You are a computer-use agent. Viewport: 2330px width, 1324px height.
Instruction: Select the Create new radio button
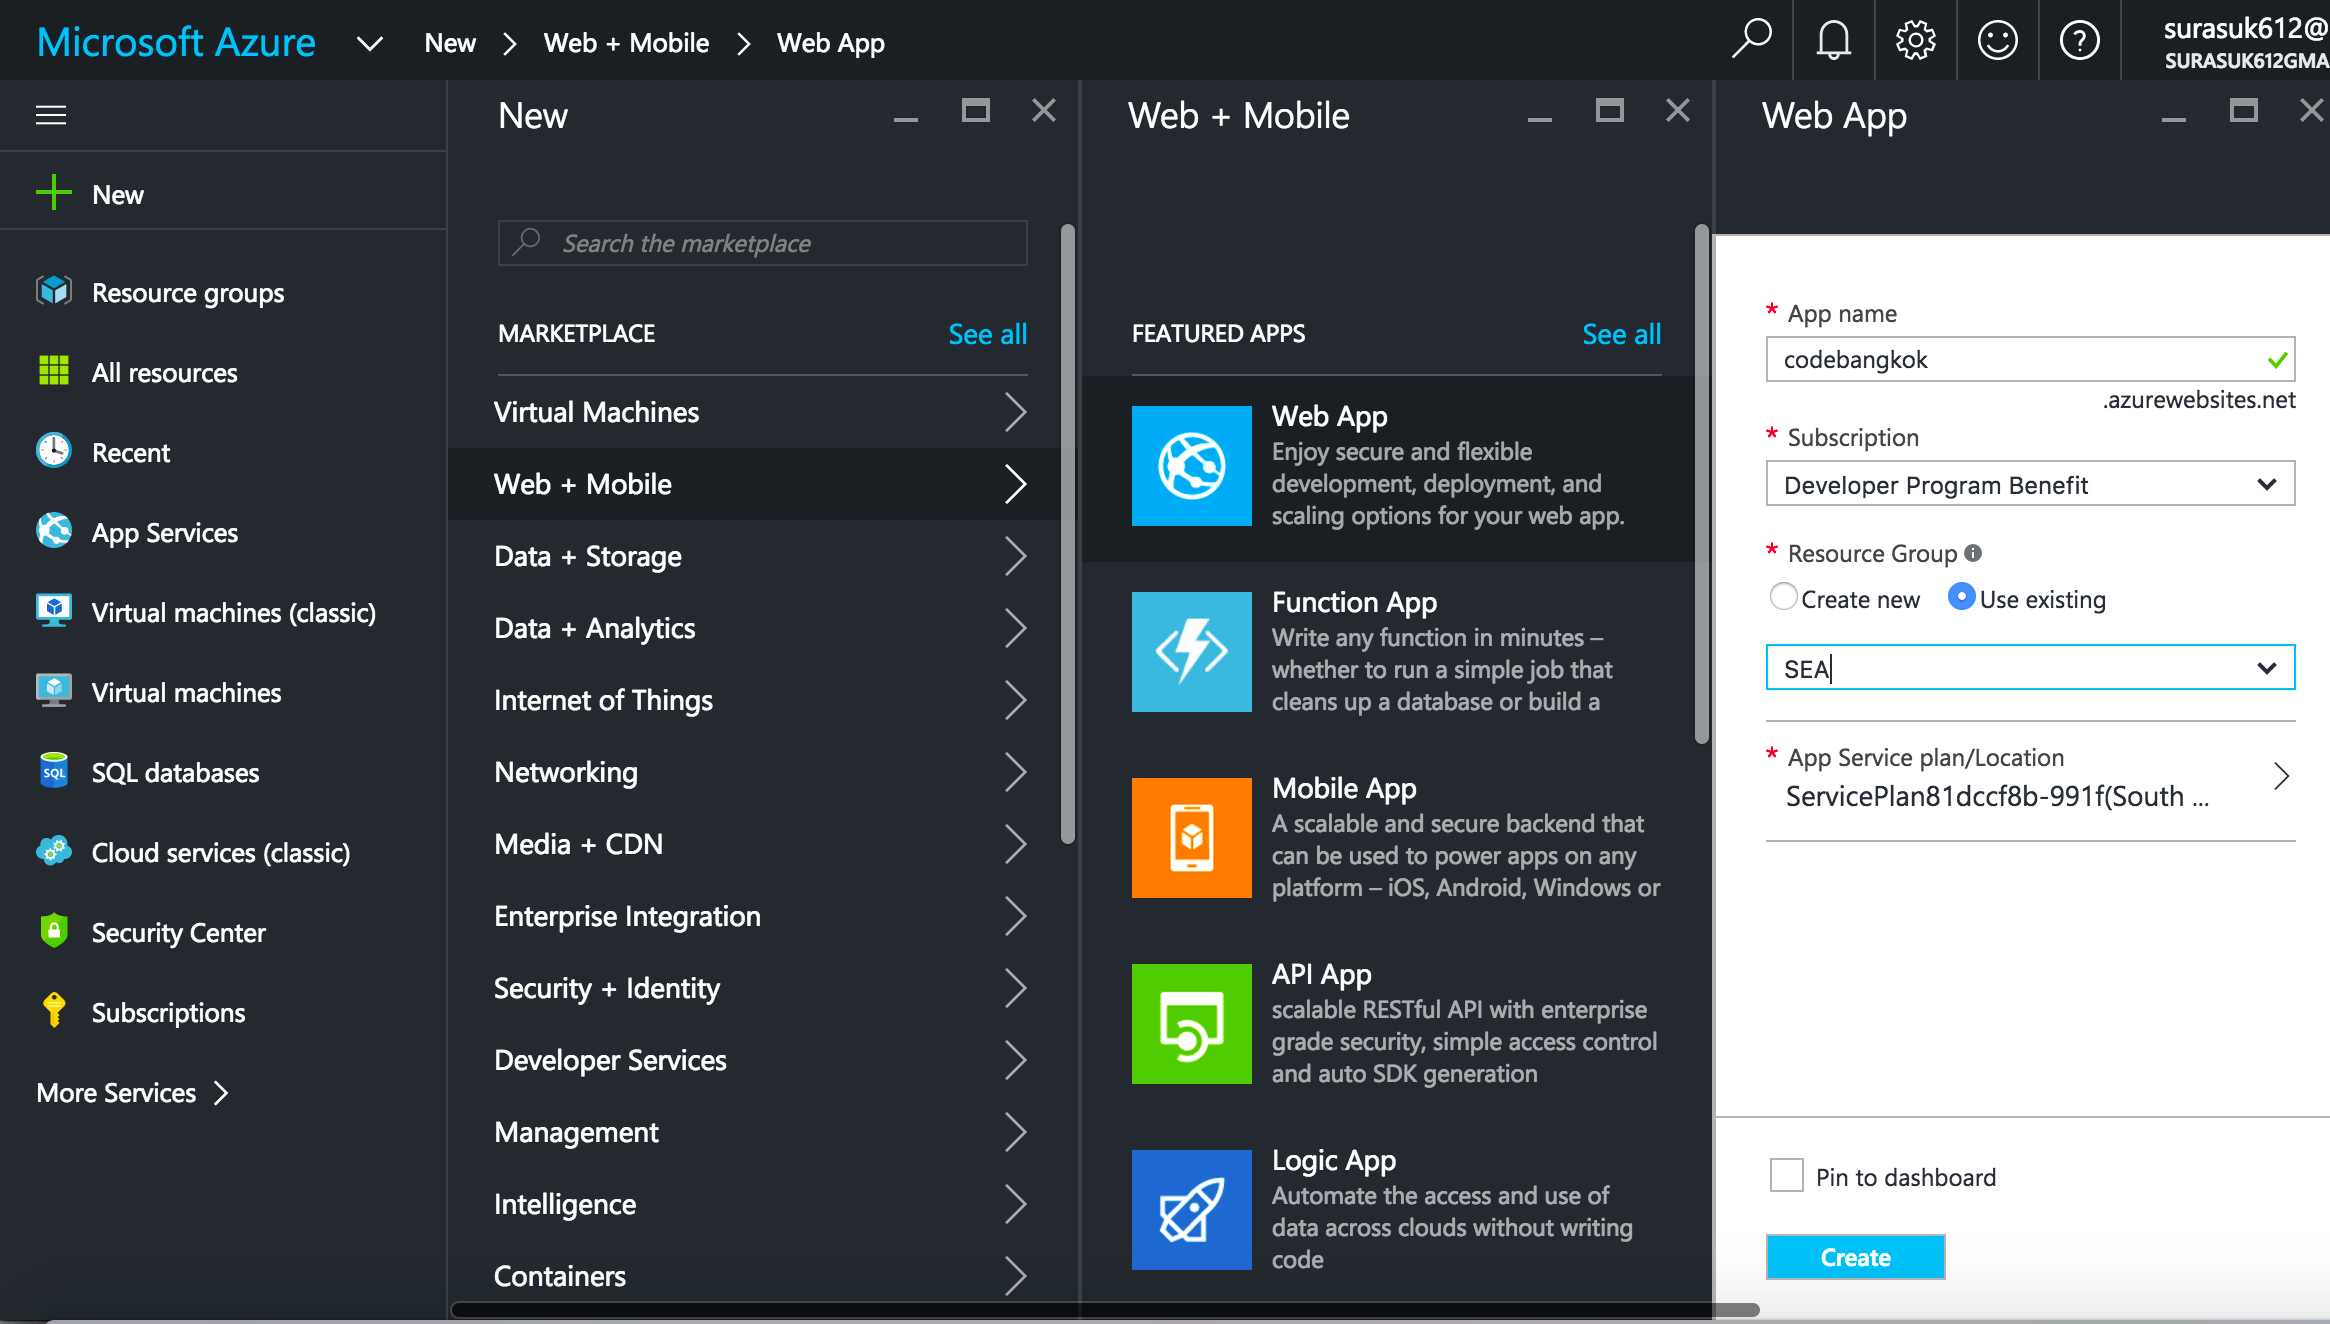pos(1783,597)
